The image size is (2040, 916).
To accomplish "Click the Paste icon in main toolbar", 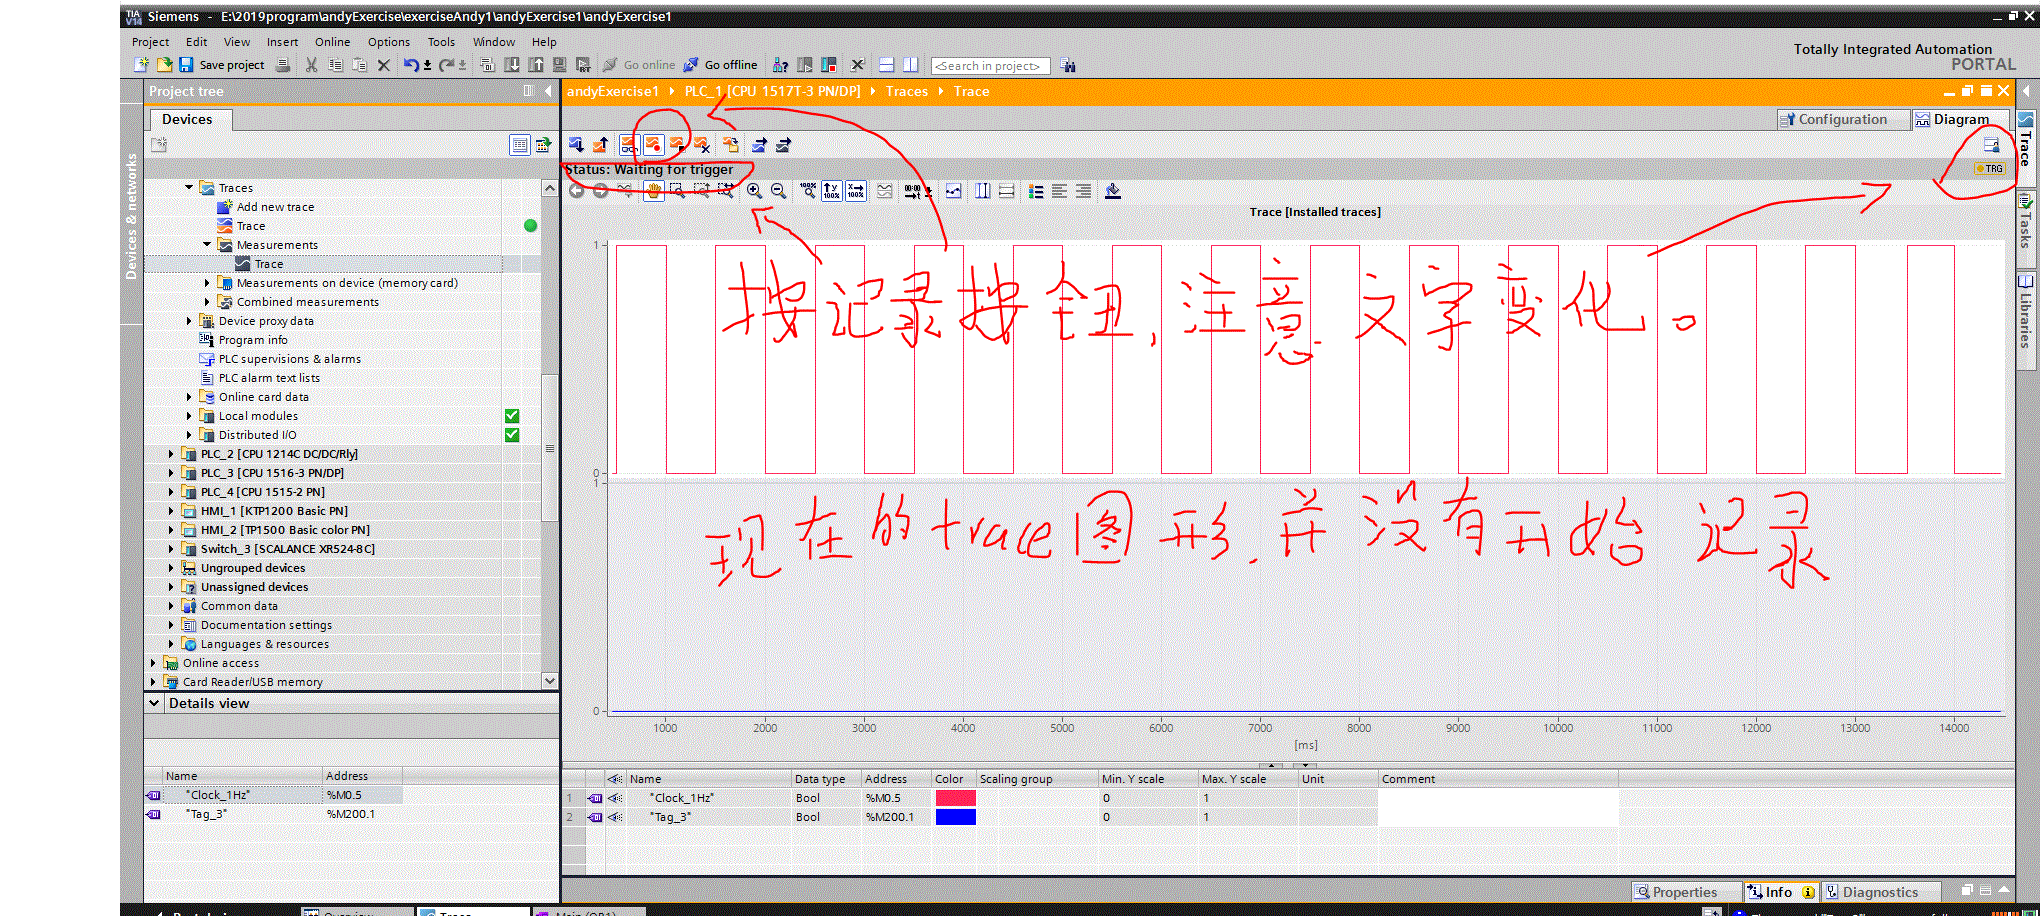I will pyautogui.click(x=359, y=65).
